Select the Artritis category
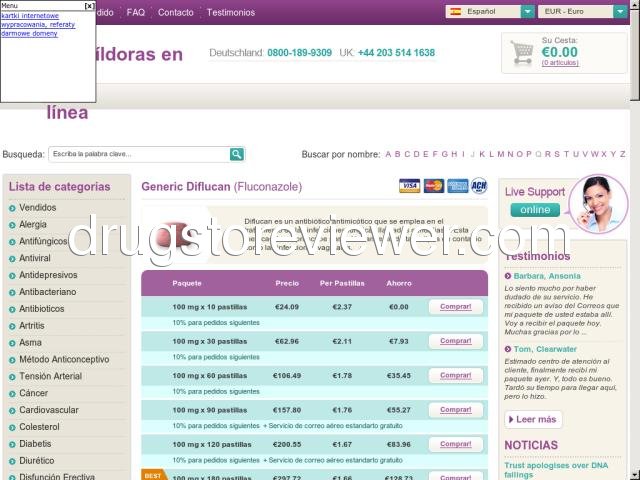The image size is (640, 480). (x=32, y=326)
